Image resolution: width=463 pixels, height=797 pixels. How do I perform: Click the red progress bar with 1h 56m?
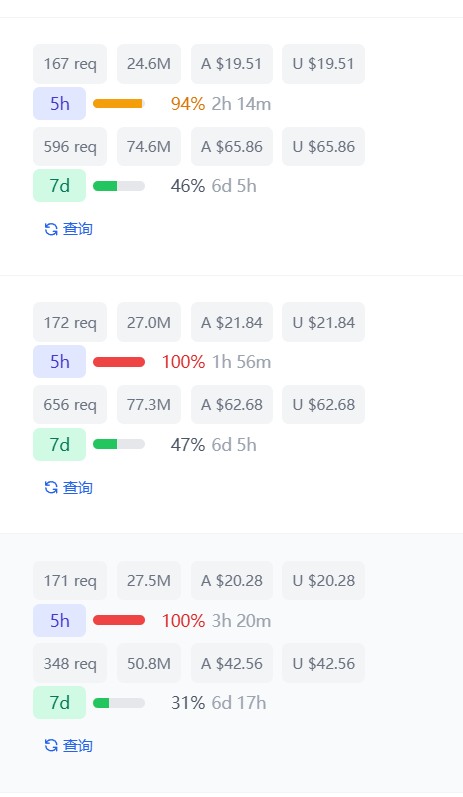coord(119,362)
